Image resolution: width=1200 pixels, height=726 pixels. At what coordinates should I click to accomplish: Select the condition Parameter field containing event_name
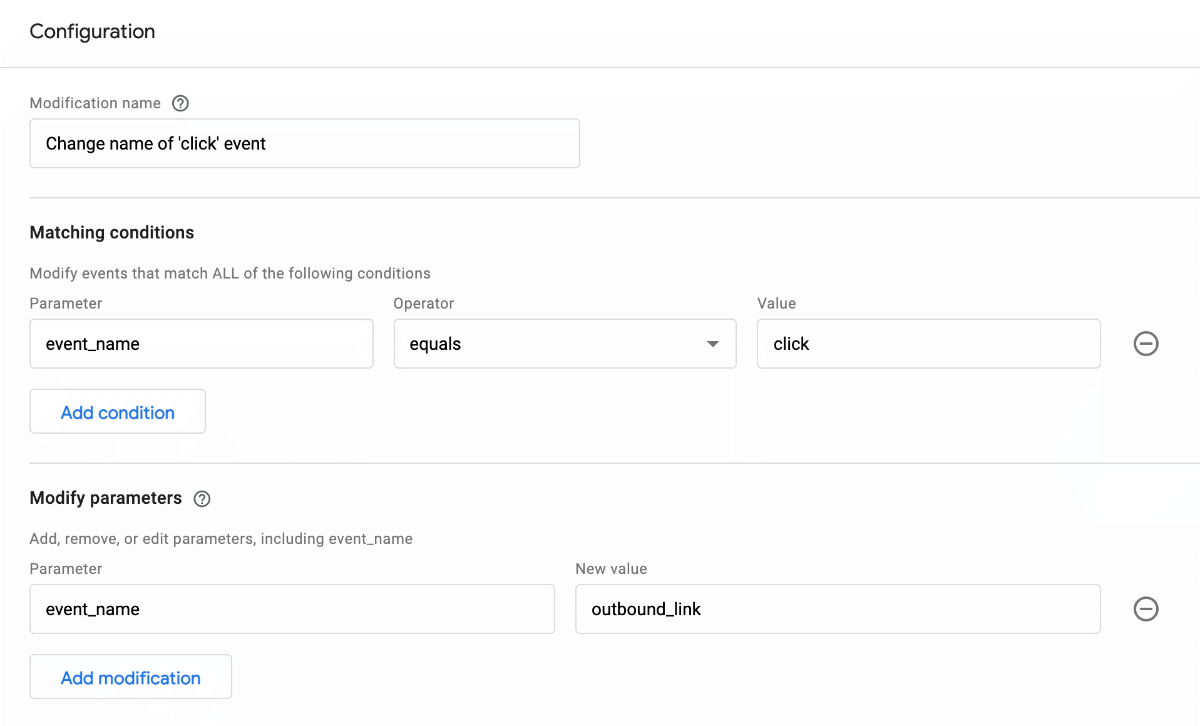[x=200, y=343]
